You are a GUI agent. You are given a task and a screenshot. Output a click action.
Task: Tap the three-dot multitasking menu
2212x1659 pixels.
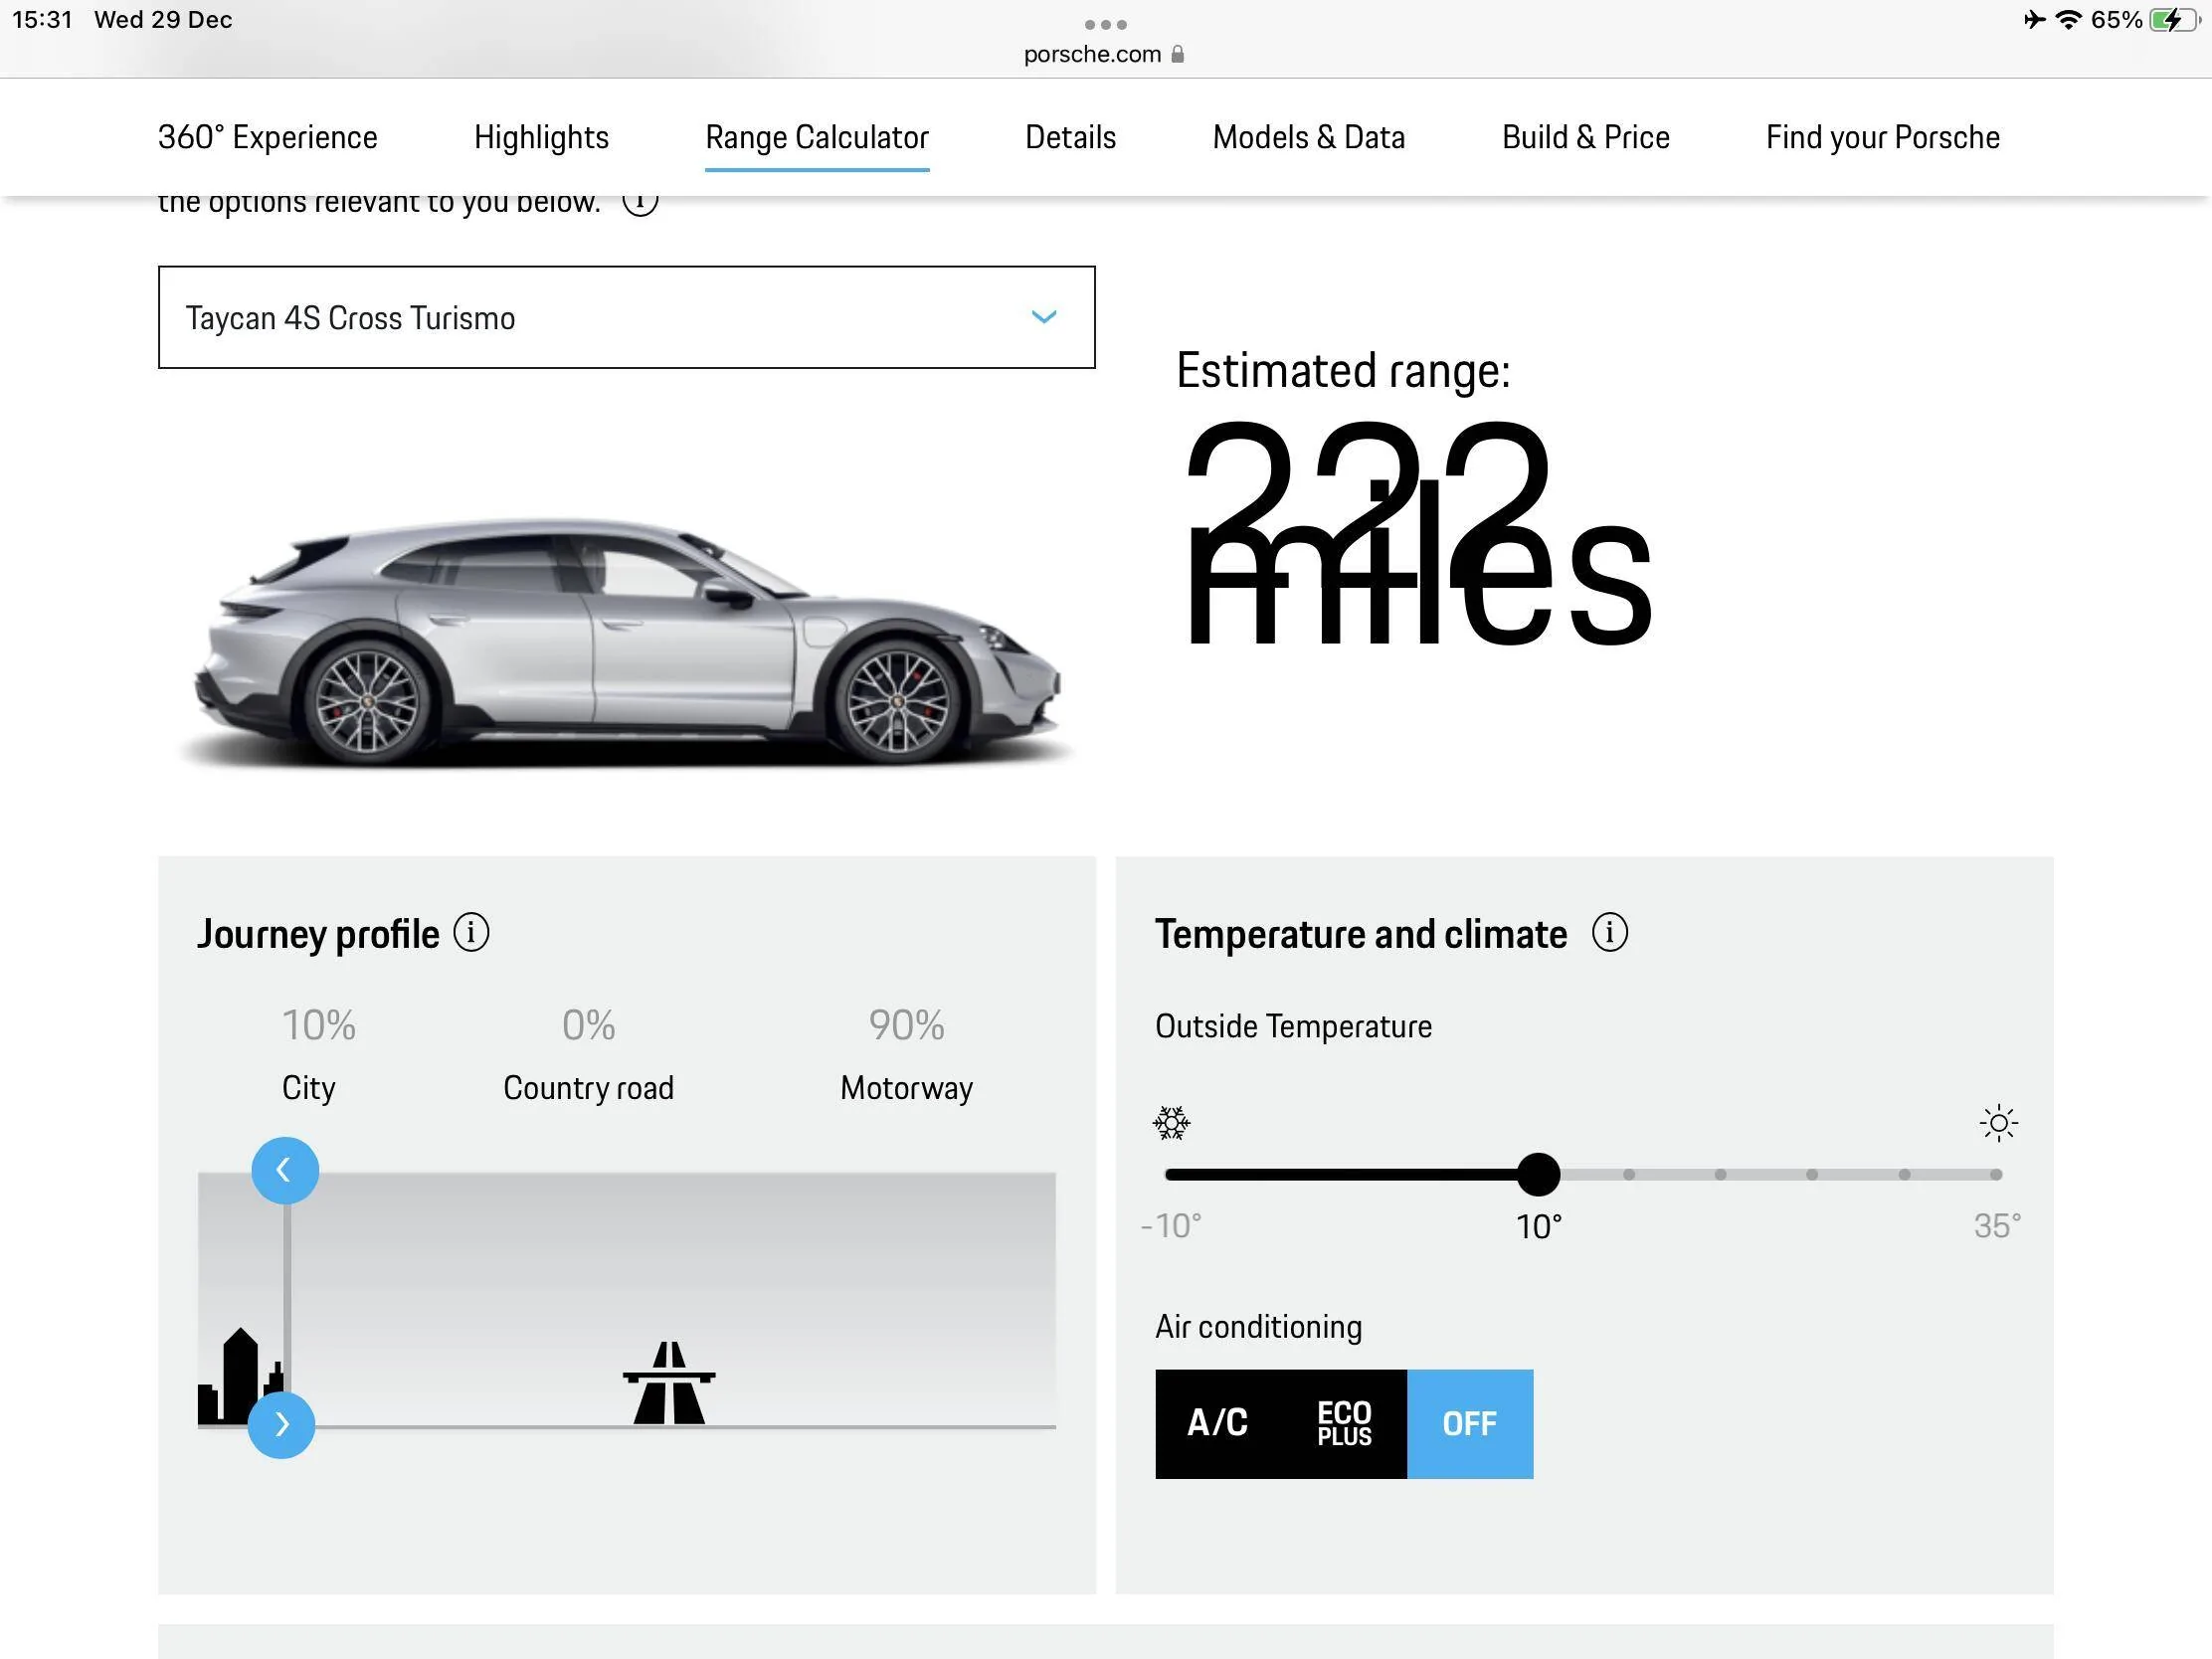(x=1105, y=24)
